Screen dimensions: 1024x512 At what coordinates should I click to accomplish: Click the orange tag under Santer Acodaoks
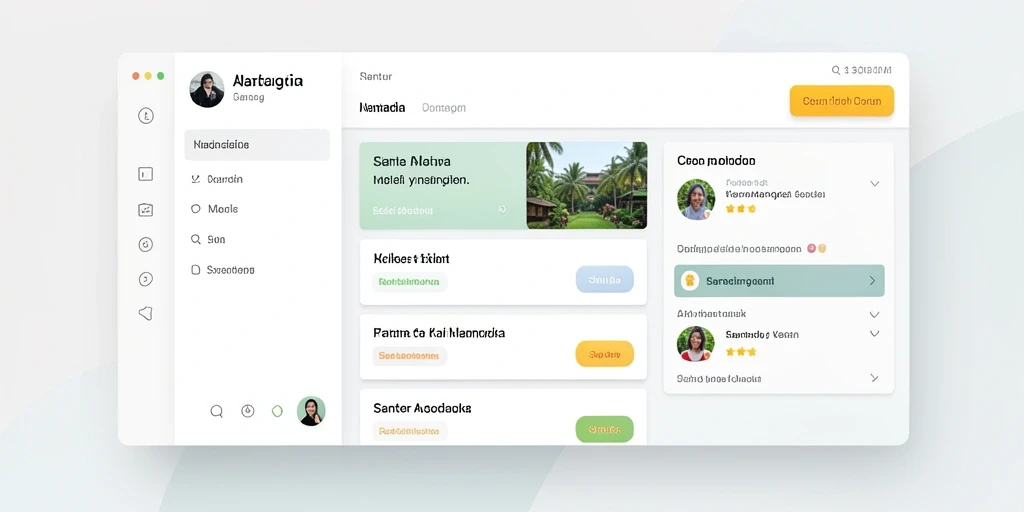click(x=409, y=431)
